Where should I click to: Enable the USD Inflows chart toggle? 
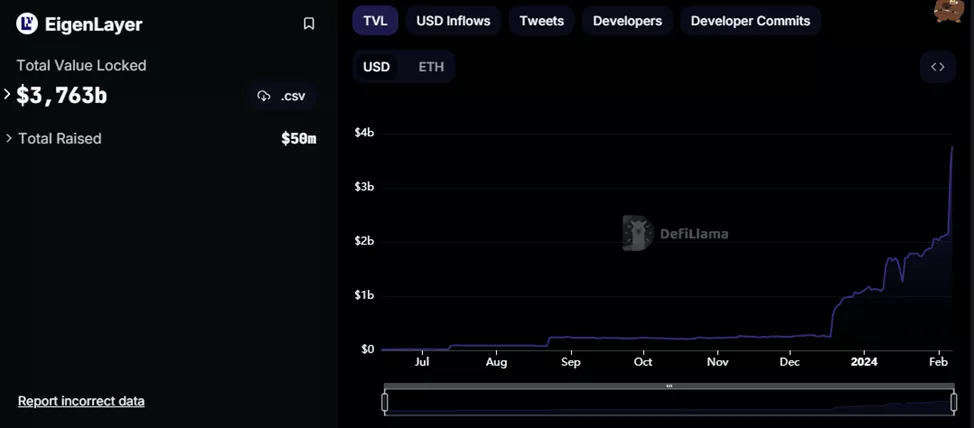coord(453,21)
